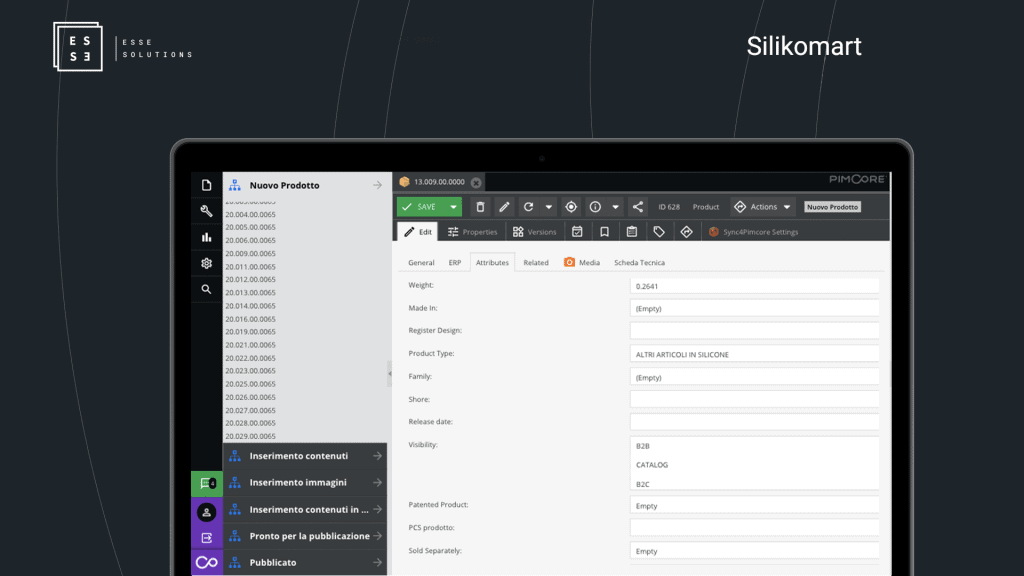Select tree item 20.029.00.0065
The width and height of the screenshot is (1024, 576).
251,436
